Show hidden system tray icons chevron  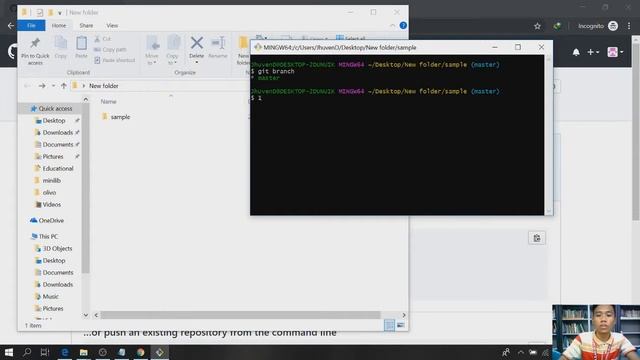pos(521,352)
